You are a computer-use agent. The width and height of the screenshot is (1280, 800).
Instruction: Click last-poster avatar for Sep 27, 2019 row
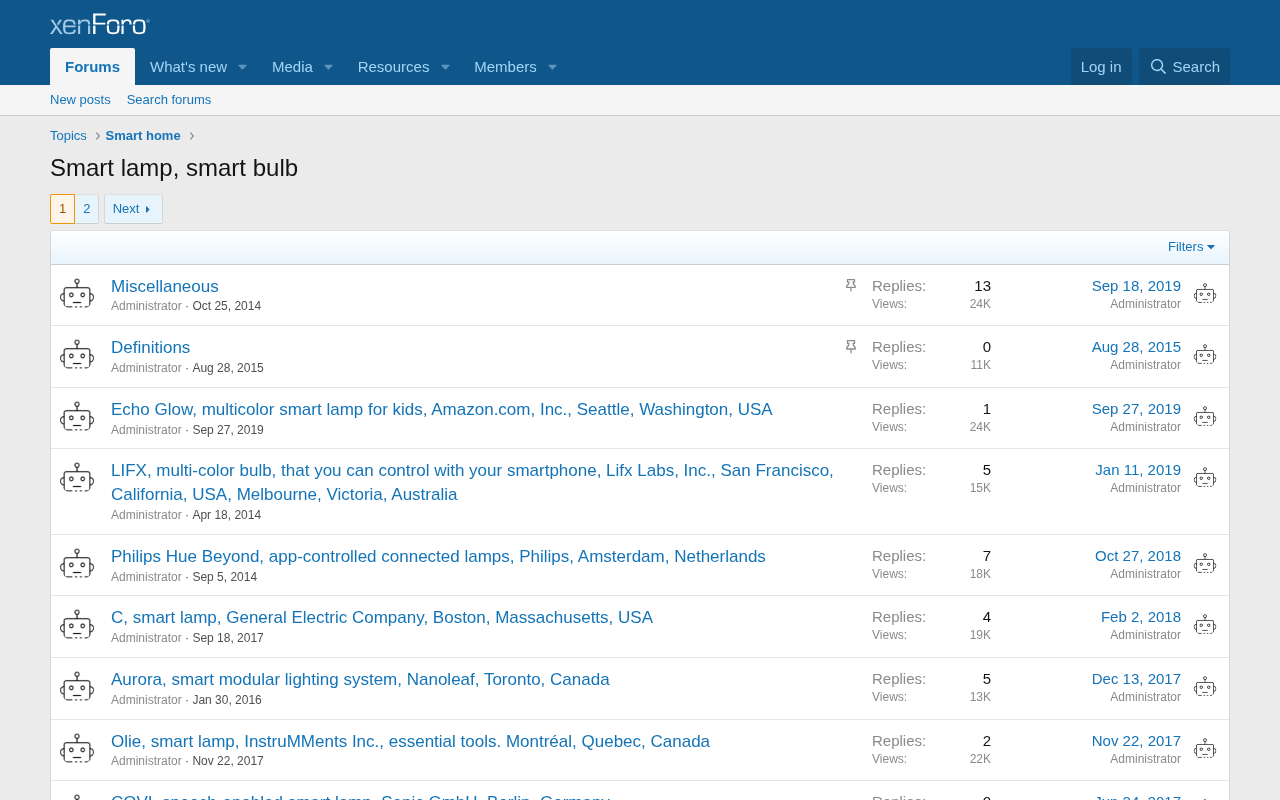tap(1205, 417)
